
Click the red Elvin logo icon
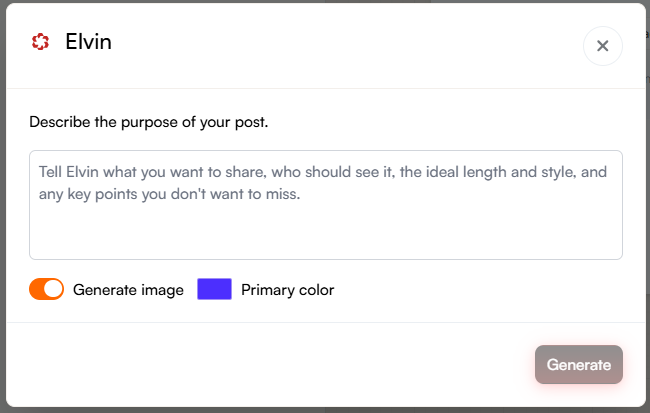pyautogui.click(x=40, y=42)
